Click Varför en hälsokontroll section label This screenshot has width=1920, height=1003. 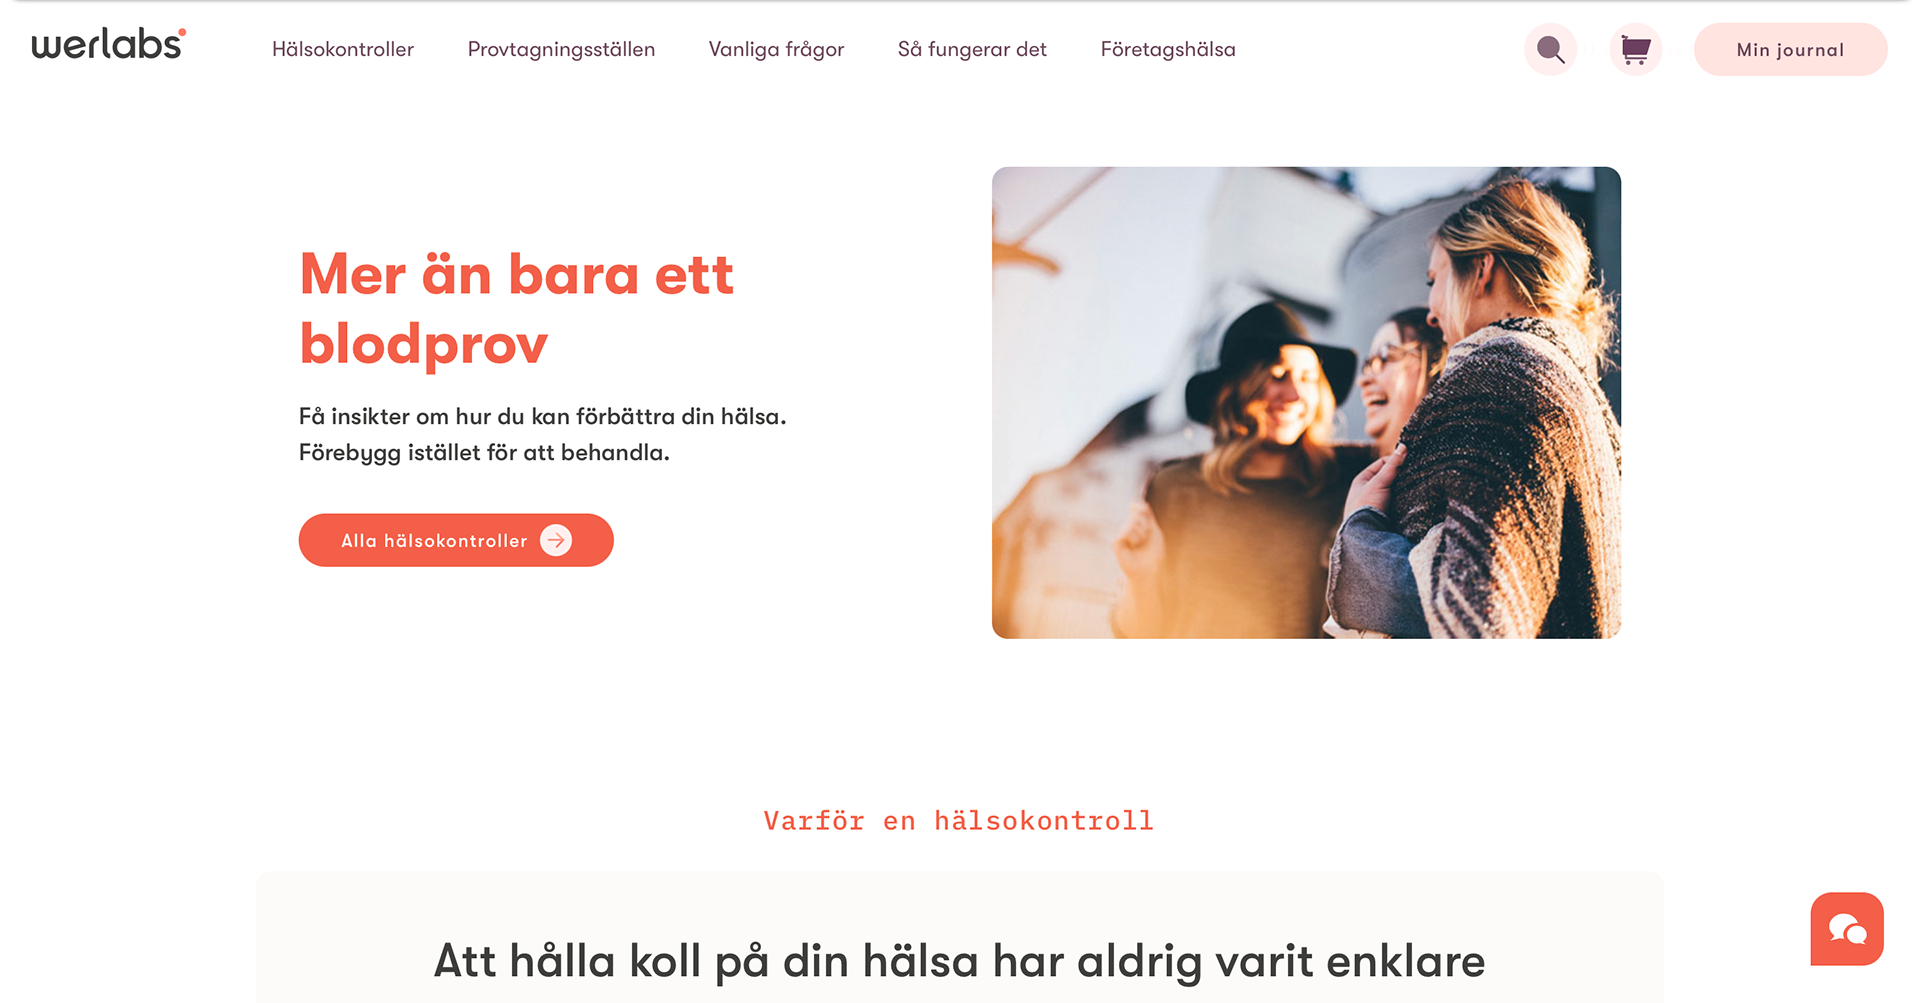(x=958, y=821)
